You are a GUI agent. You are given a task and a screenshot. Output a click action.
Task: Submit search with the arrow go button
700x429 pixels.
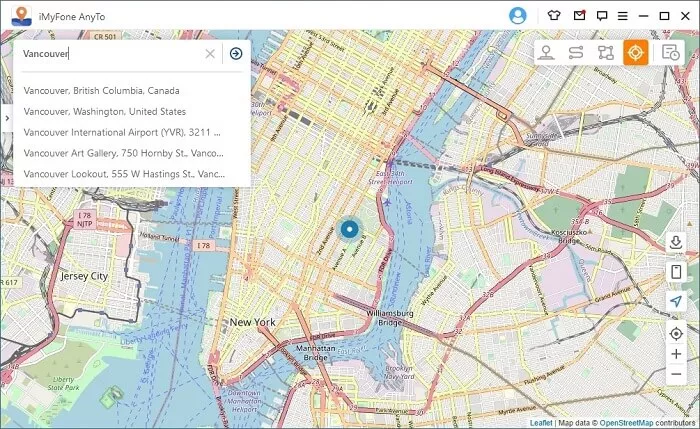tap(236, 54)
